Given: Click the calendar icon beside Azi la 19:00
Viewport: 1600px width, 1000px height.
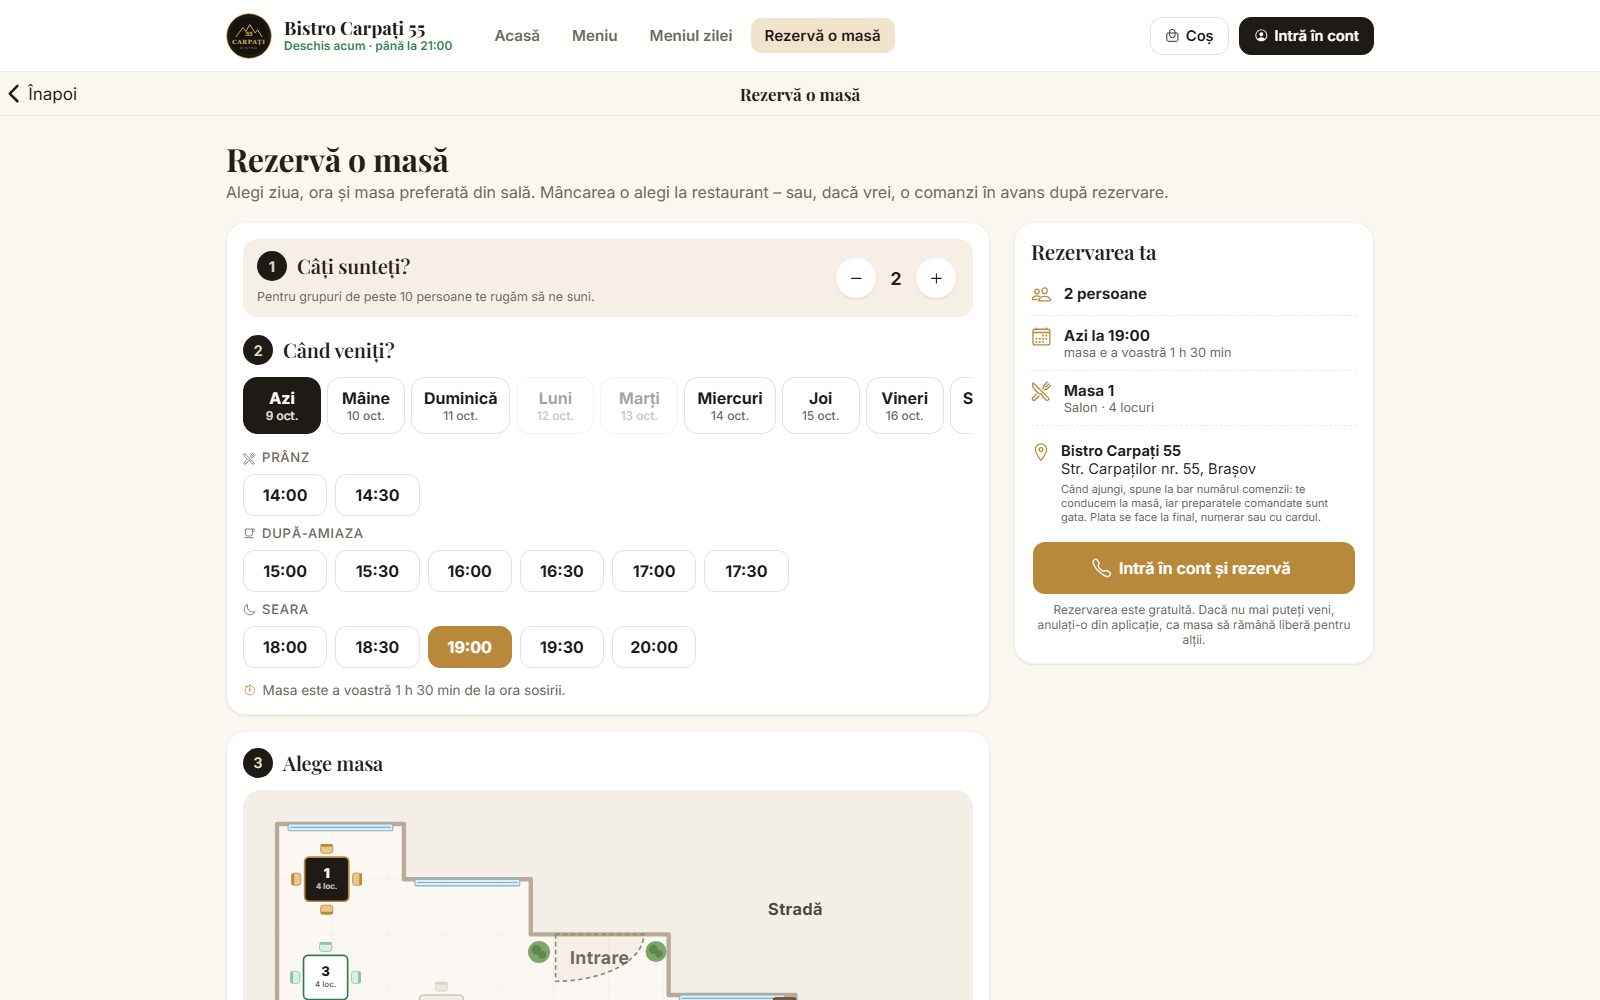Looking at the screenshot, I should click(x=1041, y=336).
